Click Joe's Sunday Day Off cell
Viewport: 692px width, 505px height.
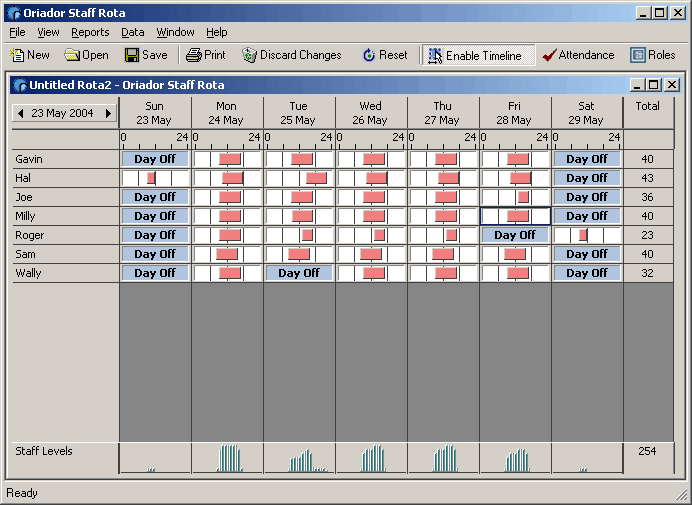tap(155, 197)
